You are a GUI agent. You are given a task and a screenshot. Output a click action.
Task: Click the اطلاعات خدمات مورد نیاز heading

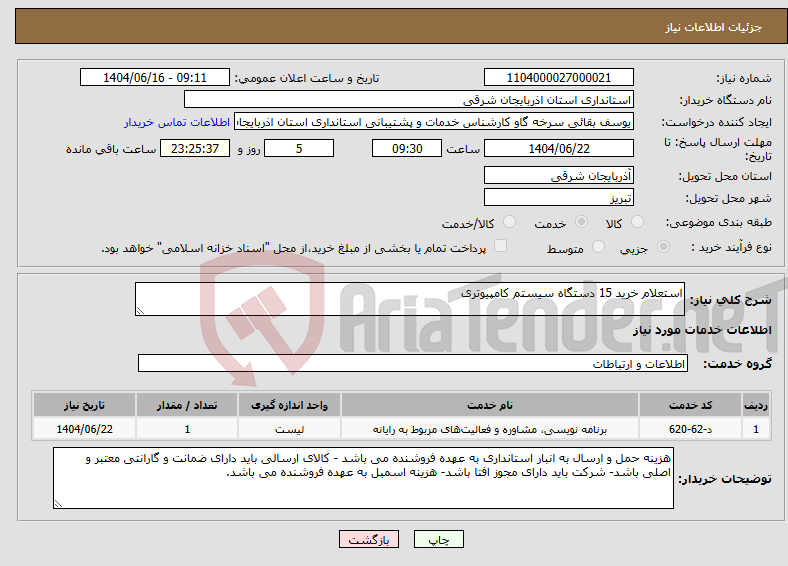click(702, 330)
